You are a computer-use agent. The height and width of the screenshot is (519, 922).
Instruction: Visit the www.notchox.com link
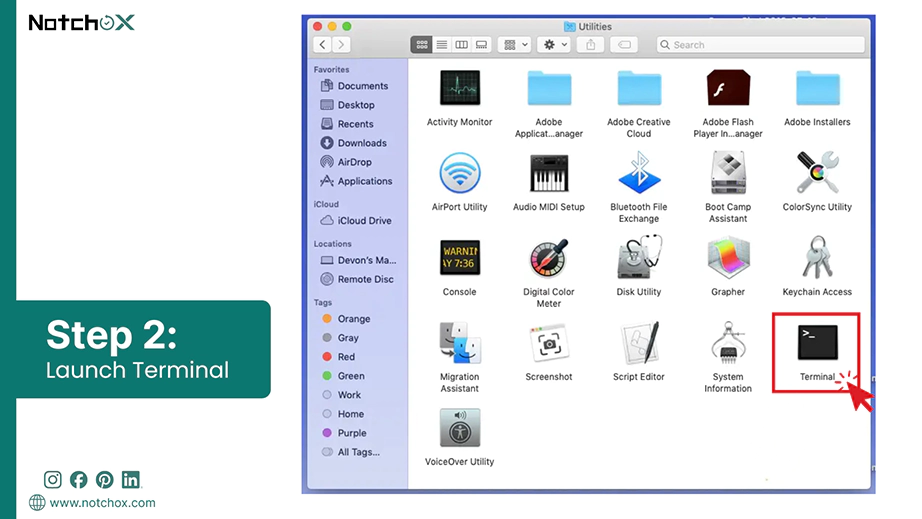tap(102, 503)
